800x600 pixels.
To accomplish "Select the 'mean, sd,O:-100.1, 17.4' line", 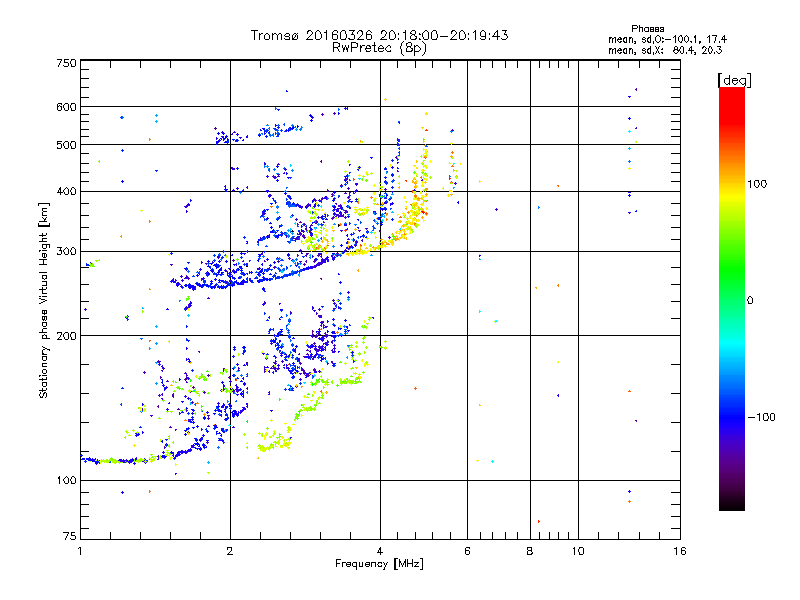I will (x=667, y=39).
